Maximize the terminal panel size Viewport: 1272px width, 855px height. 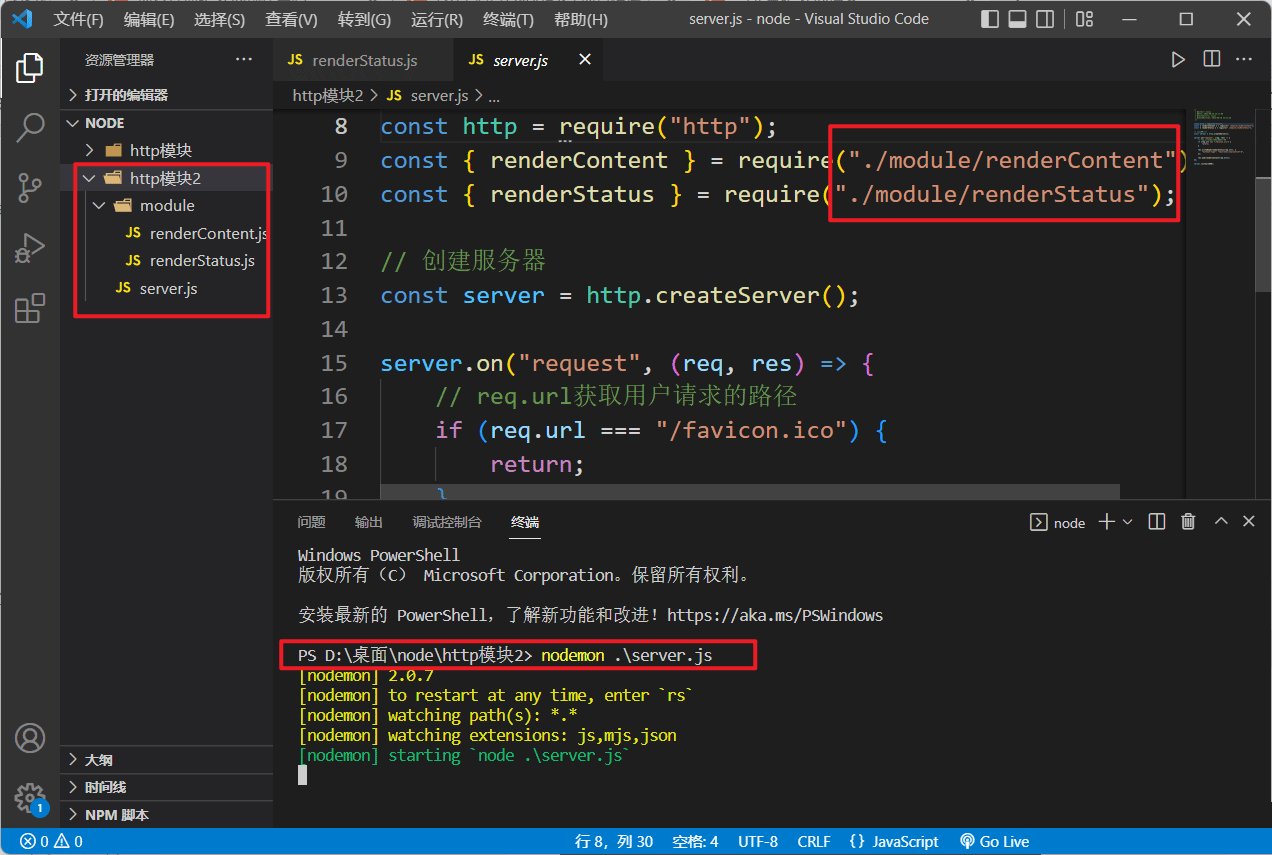(1220, 521)
